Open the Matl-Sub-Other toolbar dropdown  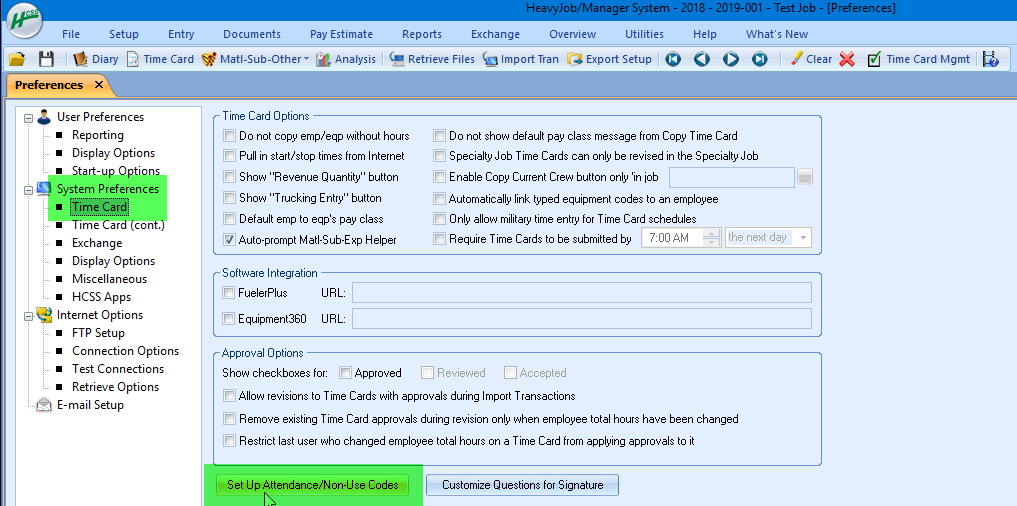(255, 59)
